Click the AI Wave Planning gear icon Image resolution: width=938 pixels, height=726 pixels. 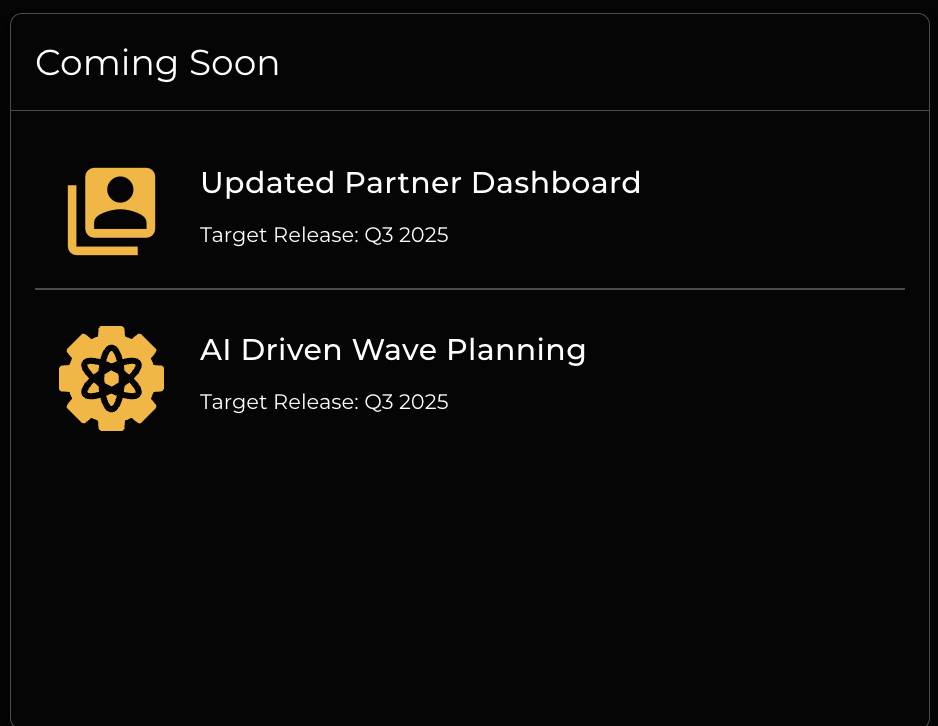coord(111,378)
